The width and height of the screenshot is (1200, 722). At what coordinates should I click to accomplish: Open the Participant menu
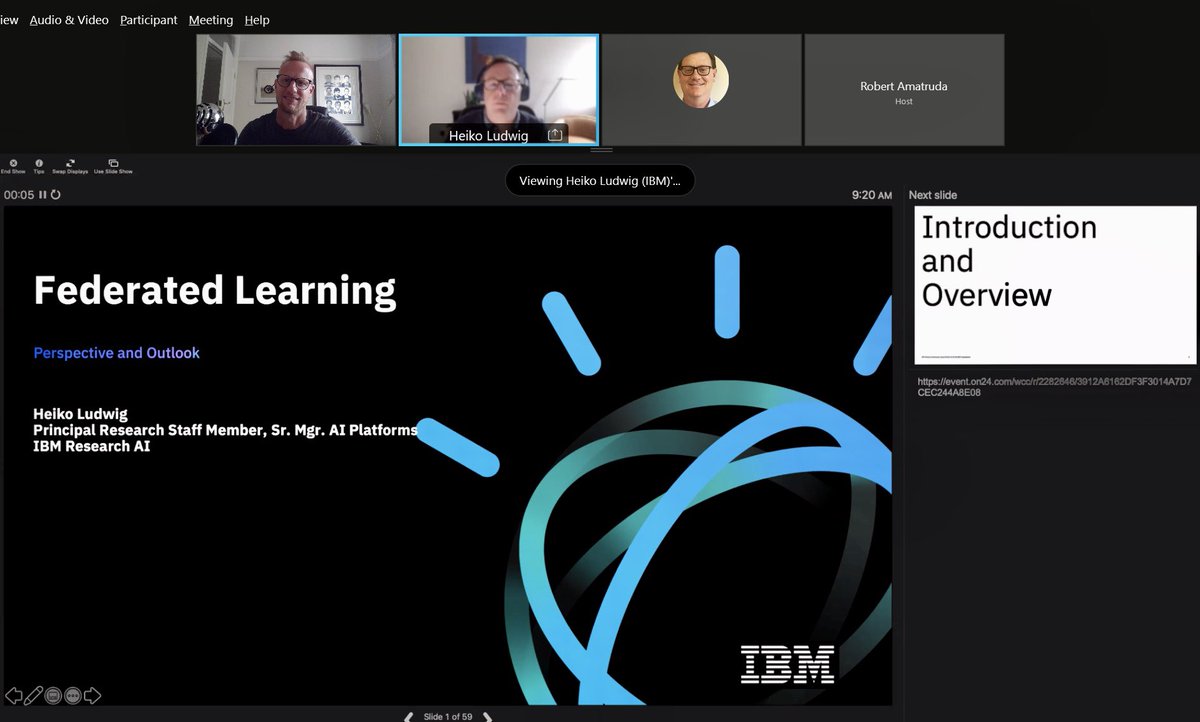pos(149,20)
